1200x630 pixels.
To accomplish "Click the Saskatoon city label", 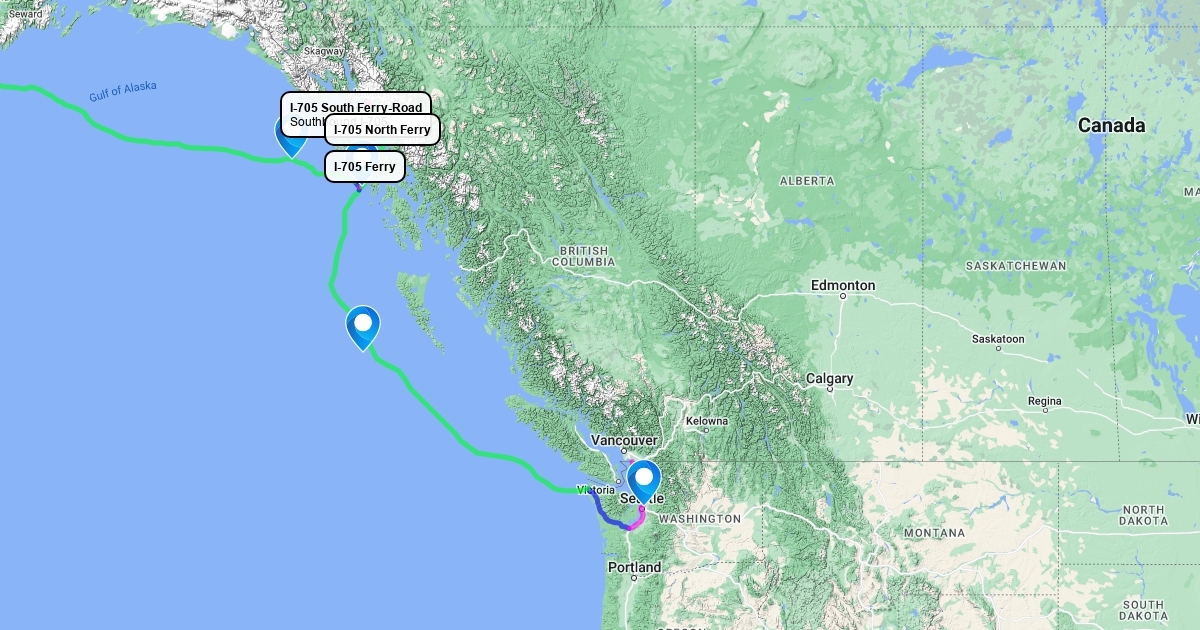I will 998,339.
